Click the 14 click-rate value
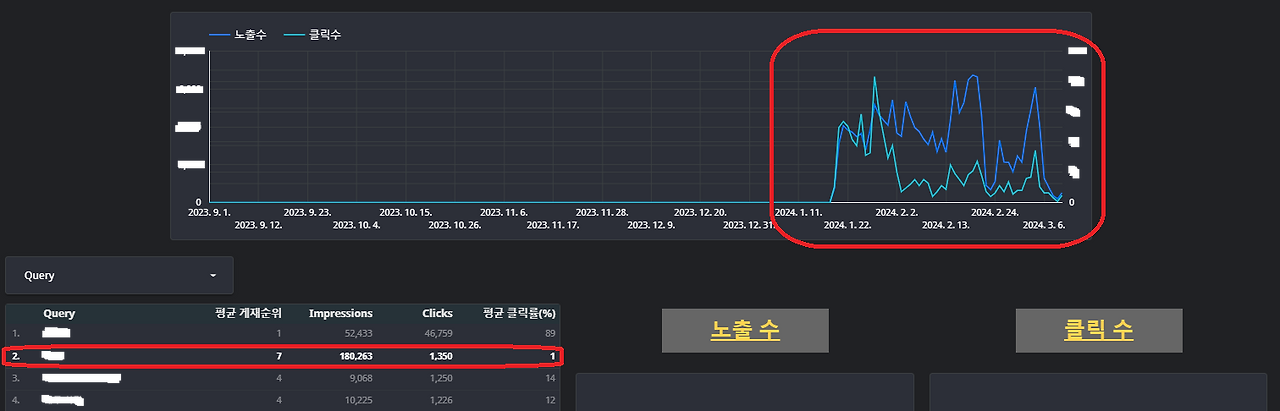The image size is (1280, 411). pos(550,378)
